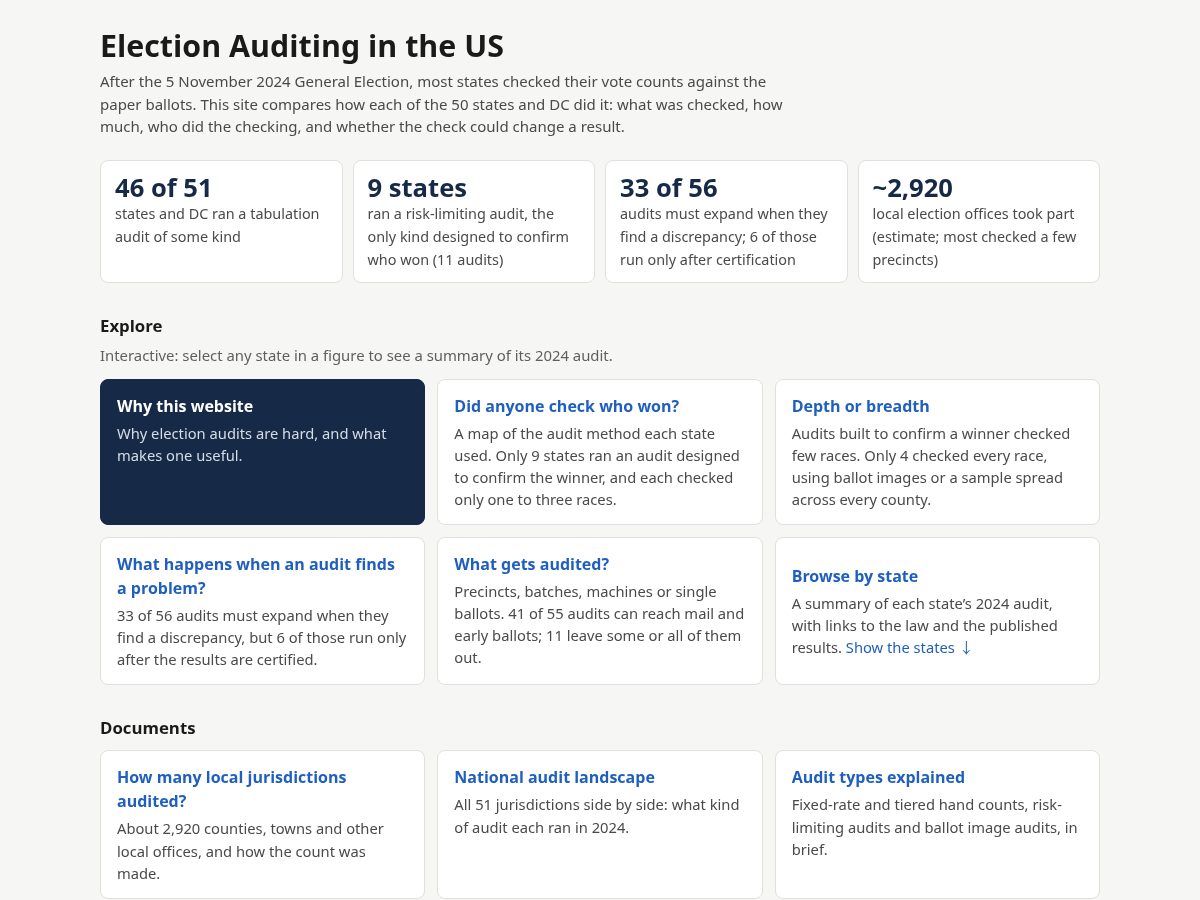
Task: Click the 'Interactive: select any state' note
Action: coord(356,355)
